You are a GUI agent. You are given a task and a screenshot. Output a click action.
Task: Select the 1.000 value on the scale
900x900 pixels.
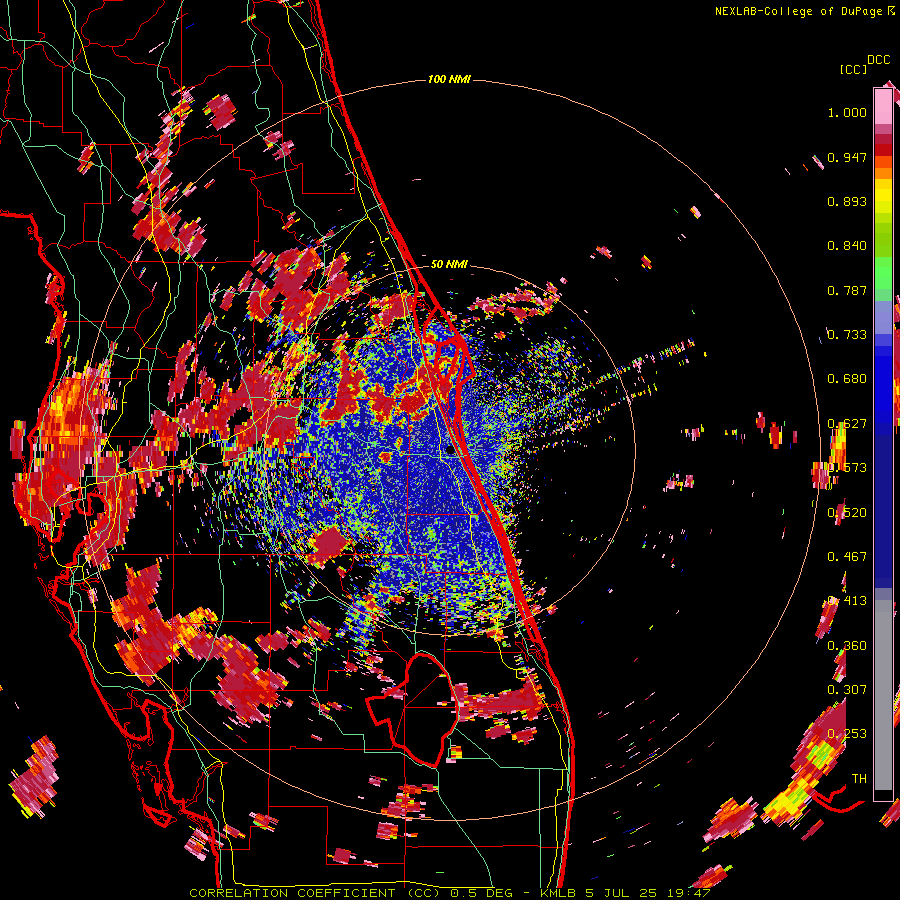coord(847,112)
